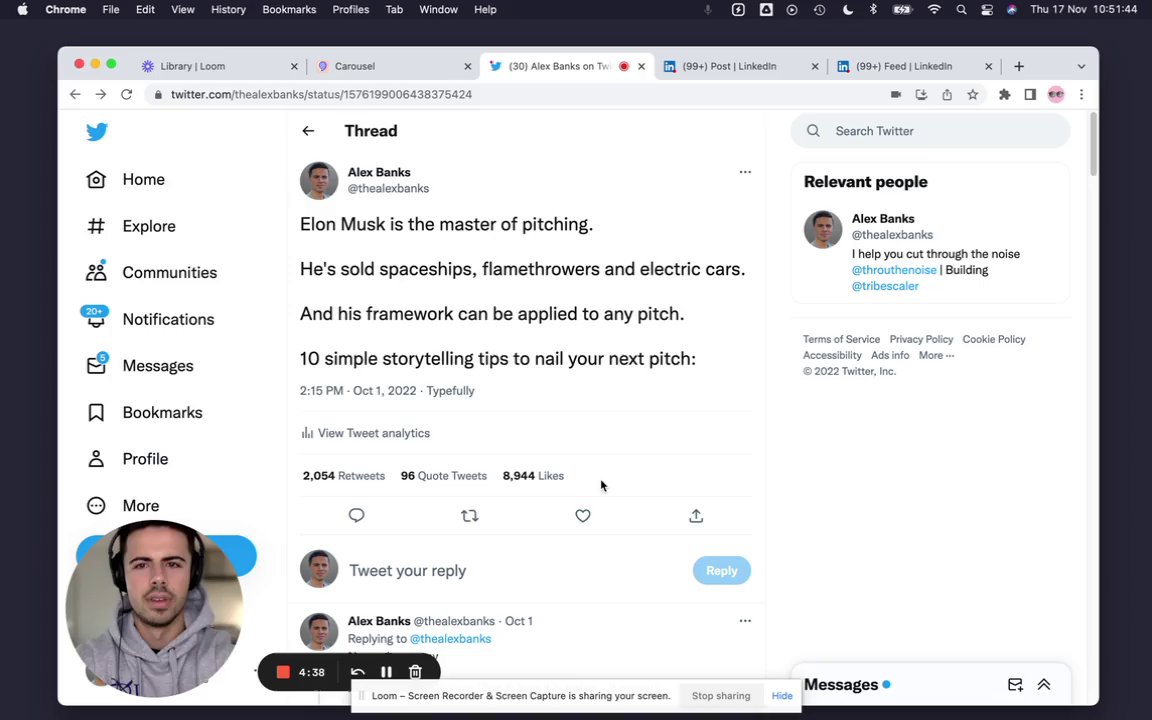Bookmark page with Chrome star icon
This screenshot has width=1152, height=720.
(x=973, y=95)
